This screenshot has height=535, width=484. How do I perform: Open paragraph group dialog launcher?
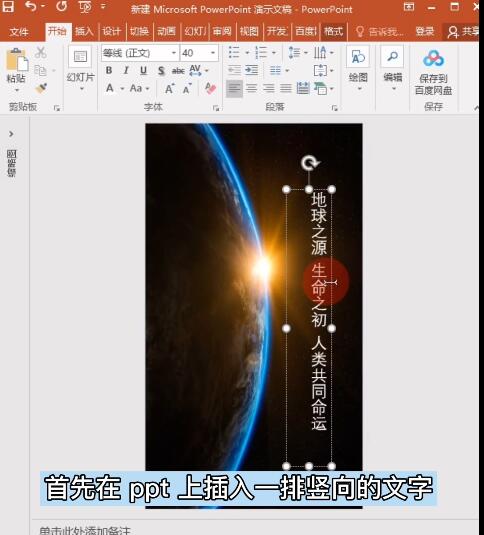[335, 108]
